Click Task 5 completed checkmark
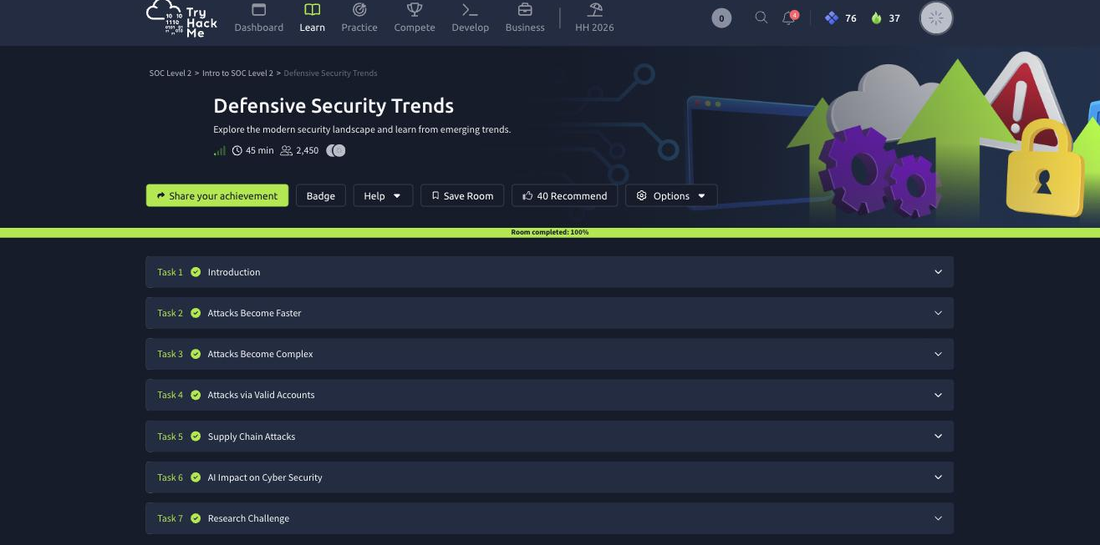Image resolution: width=1100 pixels, height=545 pixels. (196, 436)
